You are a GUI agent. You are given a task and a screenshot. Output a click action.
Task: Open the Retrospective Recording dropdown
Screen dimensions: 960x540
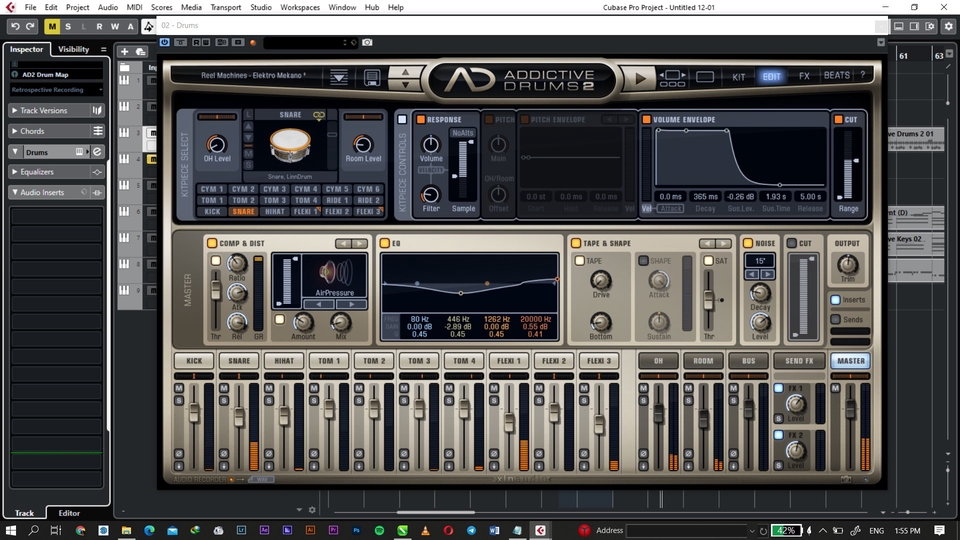pyautogui.click(x=56, y=90)
